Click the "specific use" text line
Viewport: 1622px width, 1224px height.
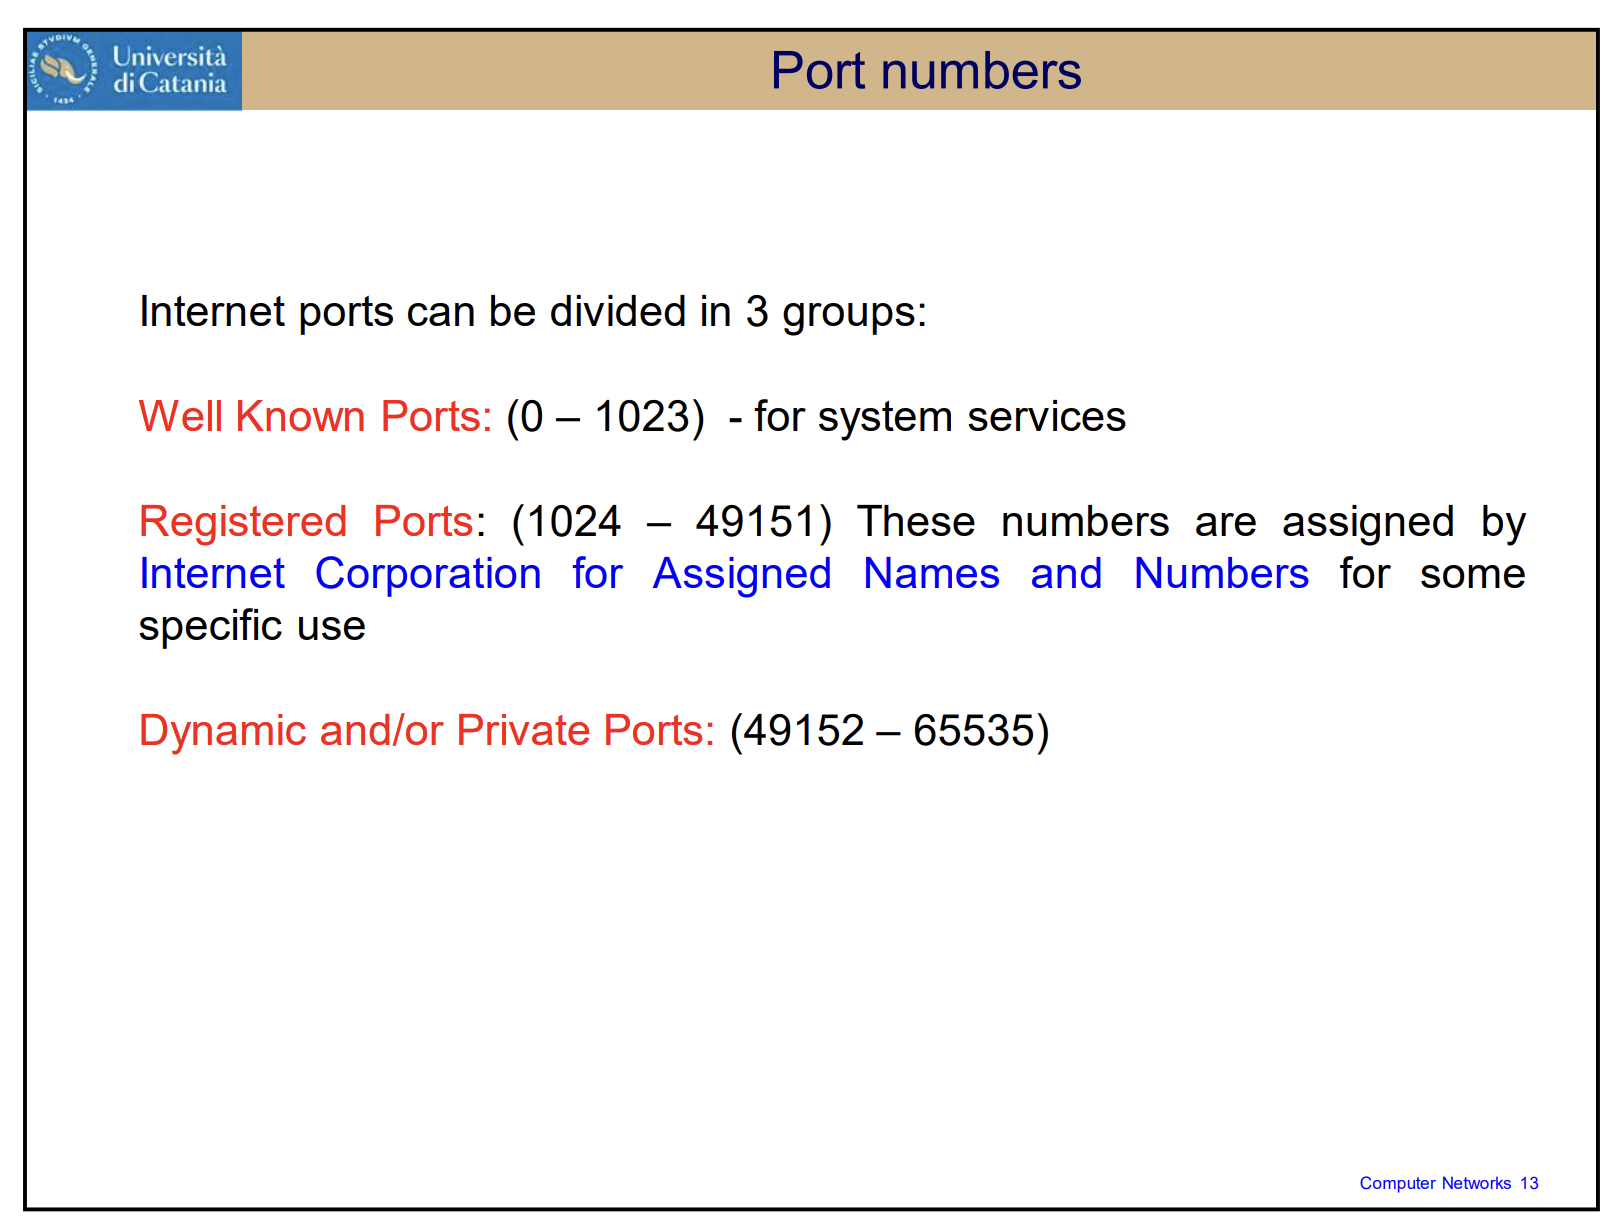252,626
